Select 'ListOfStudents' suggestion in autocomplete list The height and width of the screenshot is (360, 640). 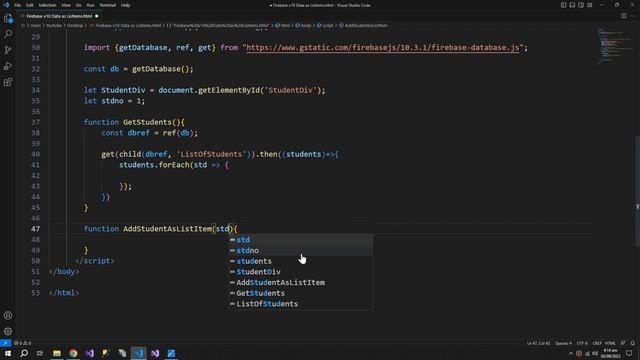coord(300,303)
